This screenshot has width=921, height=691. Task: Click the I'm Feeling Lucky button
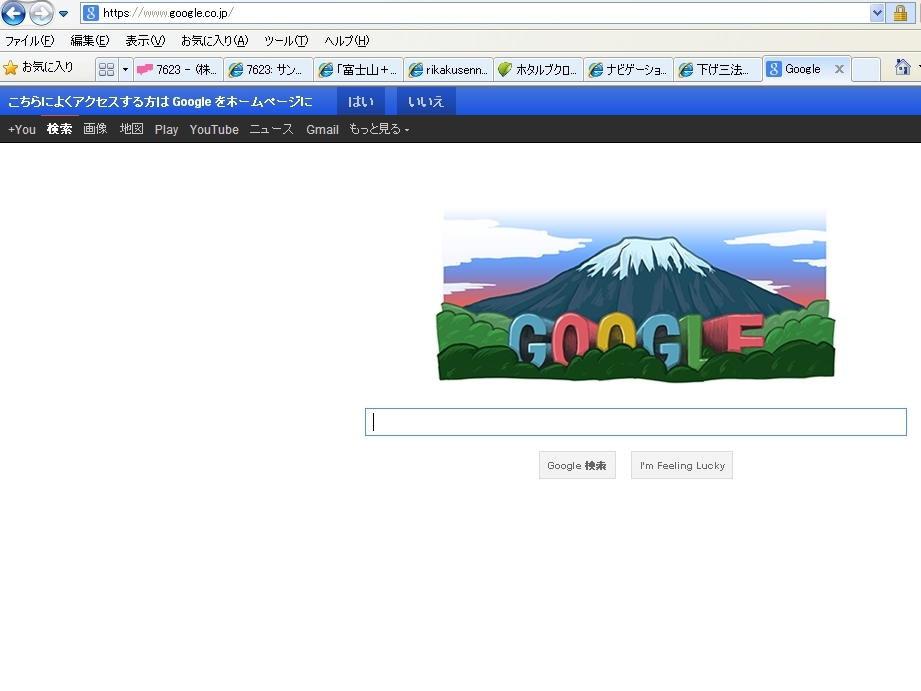(682, 465)
